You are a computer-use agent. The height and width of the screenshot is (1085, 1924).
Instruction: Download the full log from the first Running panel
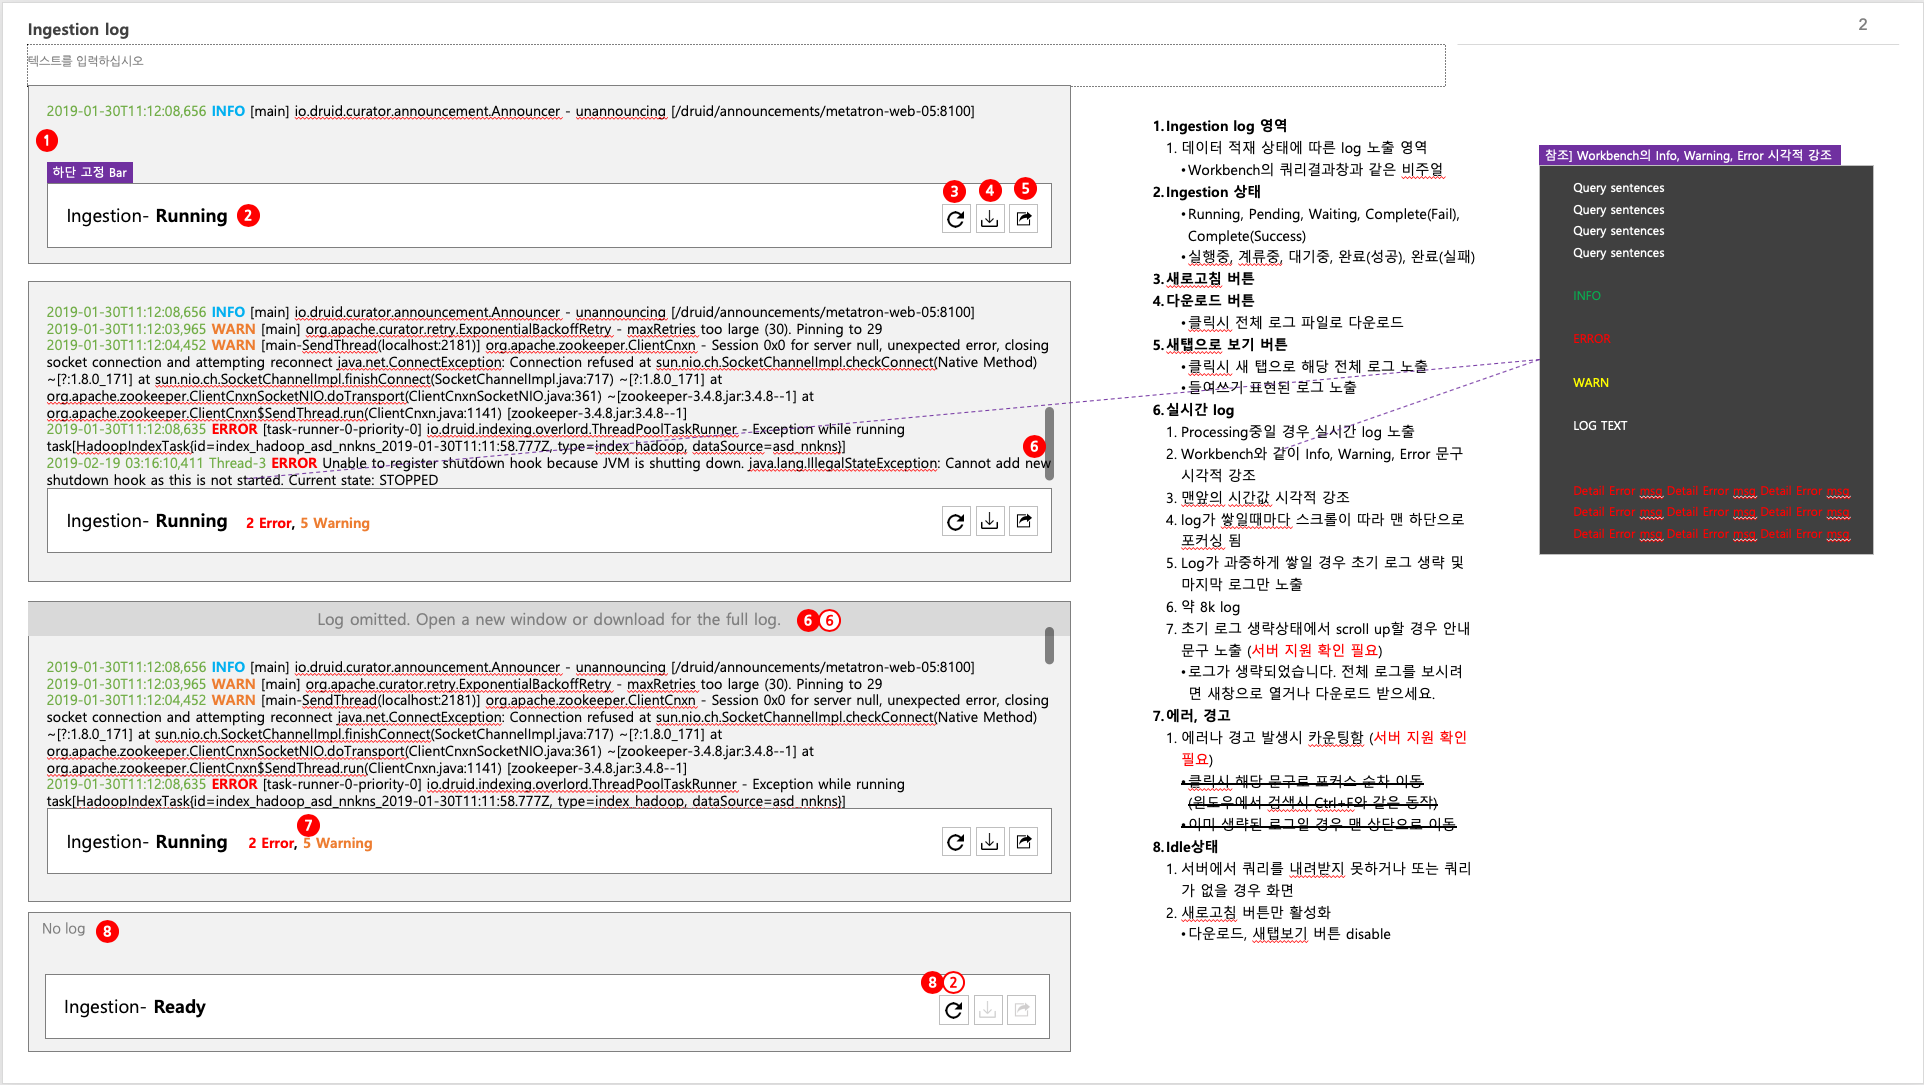[x=990, y=218]
